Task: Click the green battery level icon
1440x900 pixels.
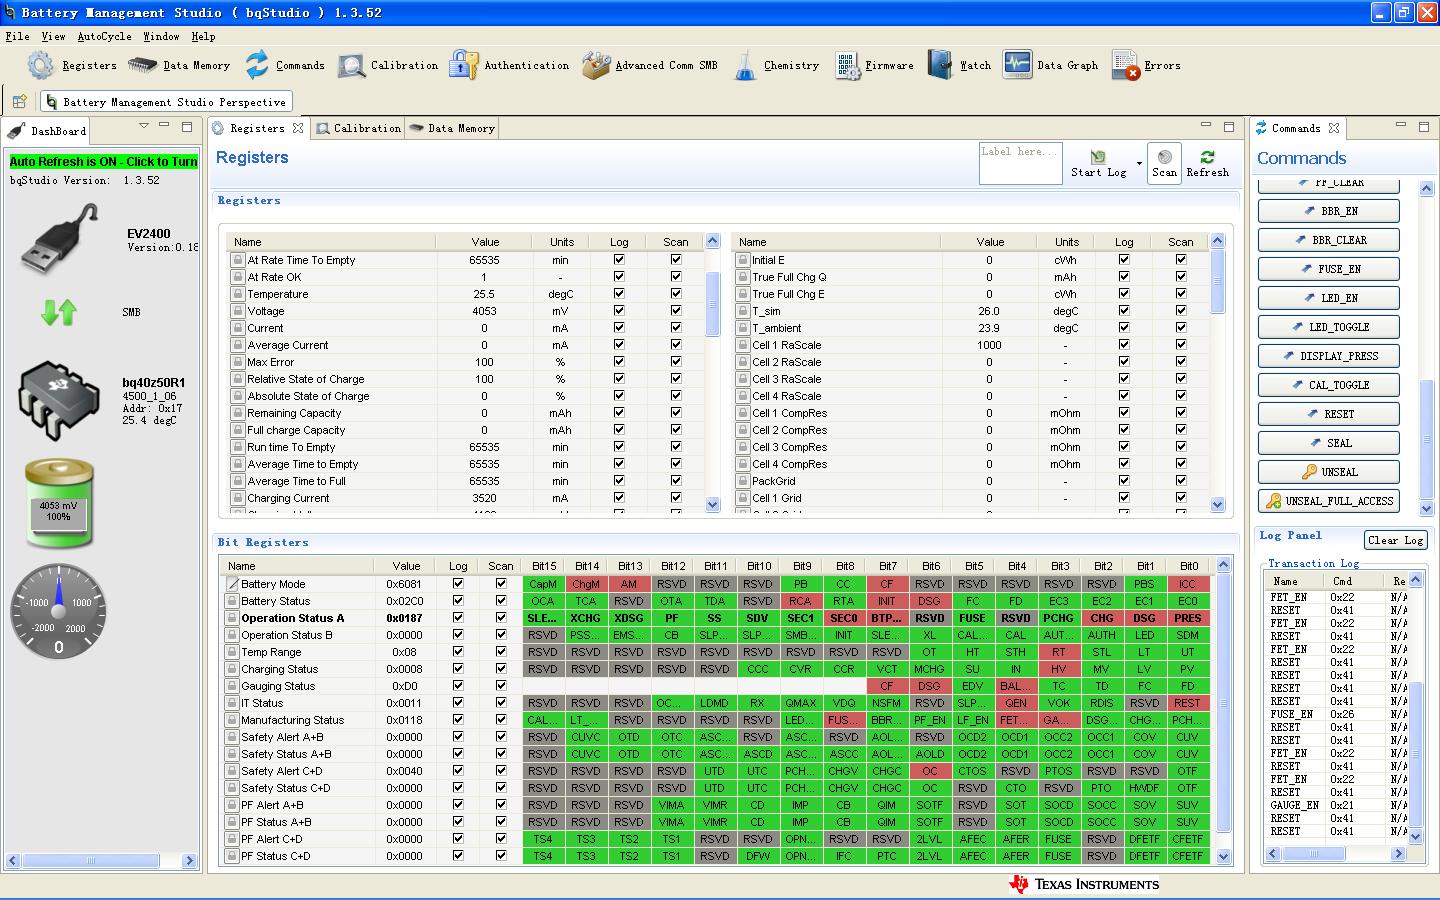Action: pyautogui.click(x=59, y=504)
